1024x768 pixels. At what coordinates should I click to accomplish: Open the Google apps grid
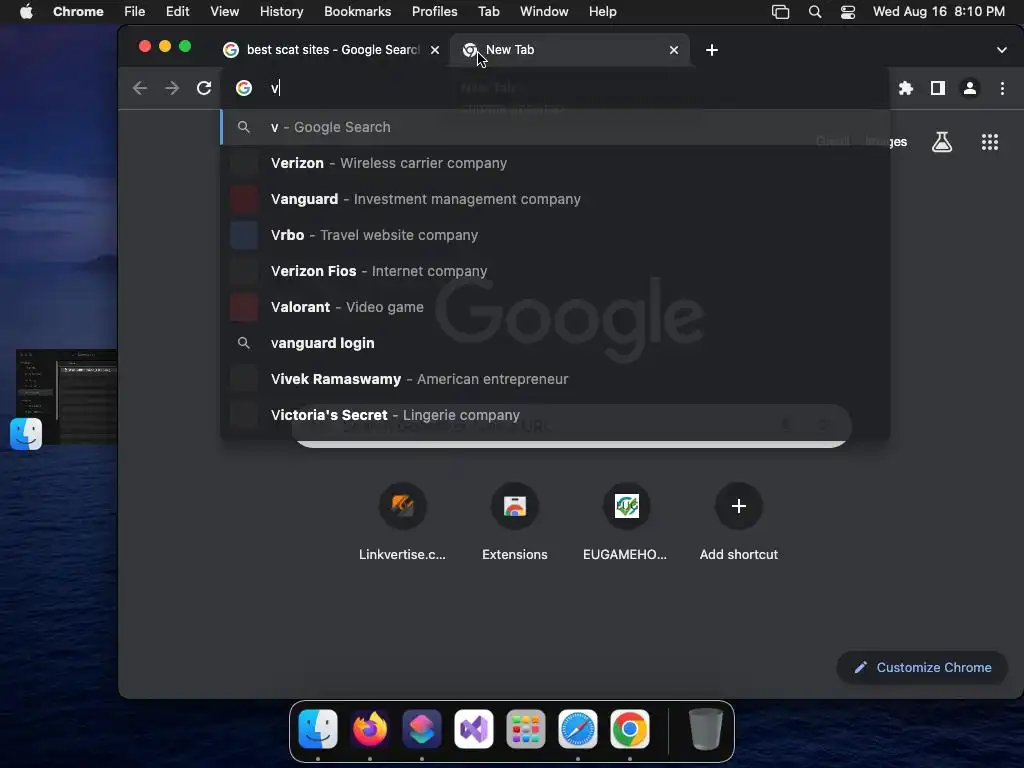990,142
